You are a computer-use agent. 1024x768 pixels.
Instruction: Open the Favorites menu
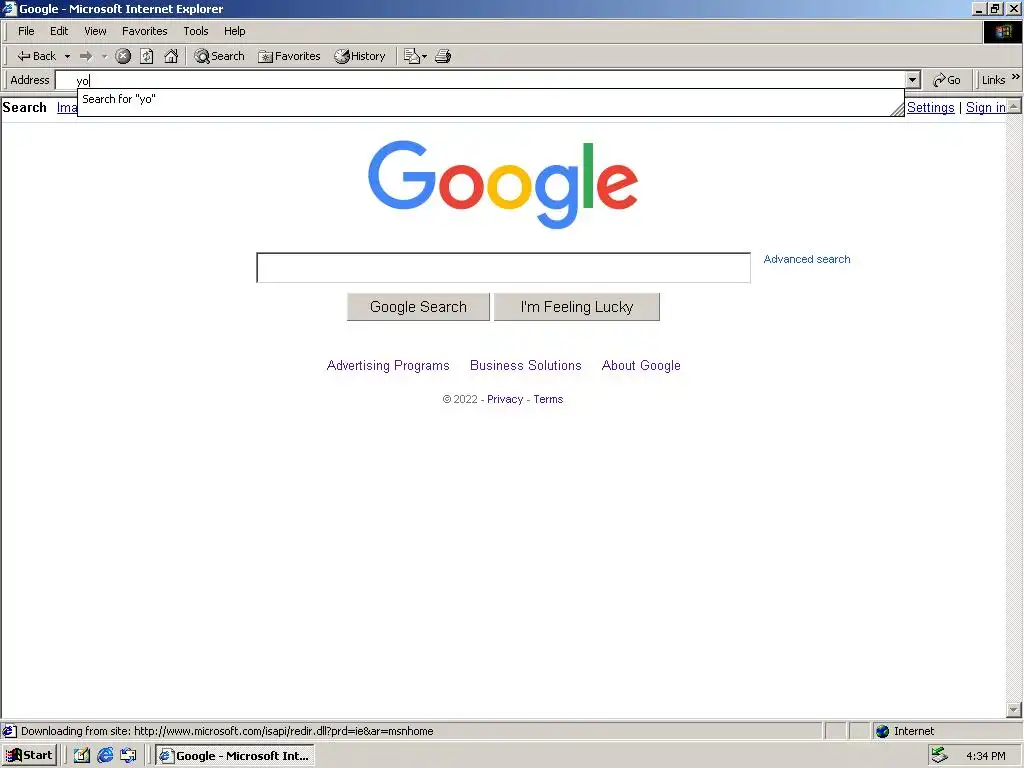144,31
